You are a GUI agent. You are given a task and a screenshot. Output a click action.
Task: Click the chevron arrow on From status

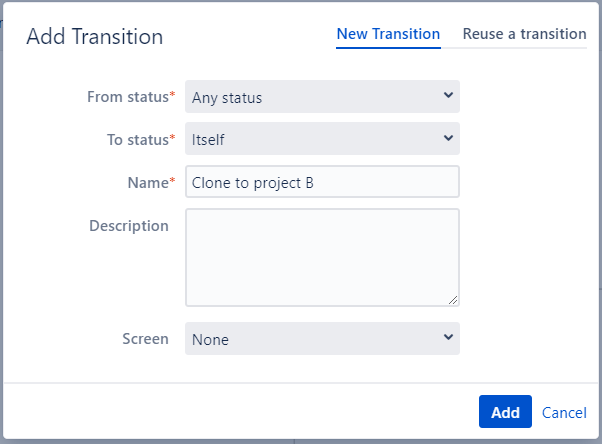[447, 96]
